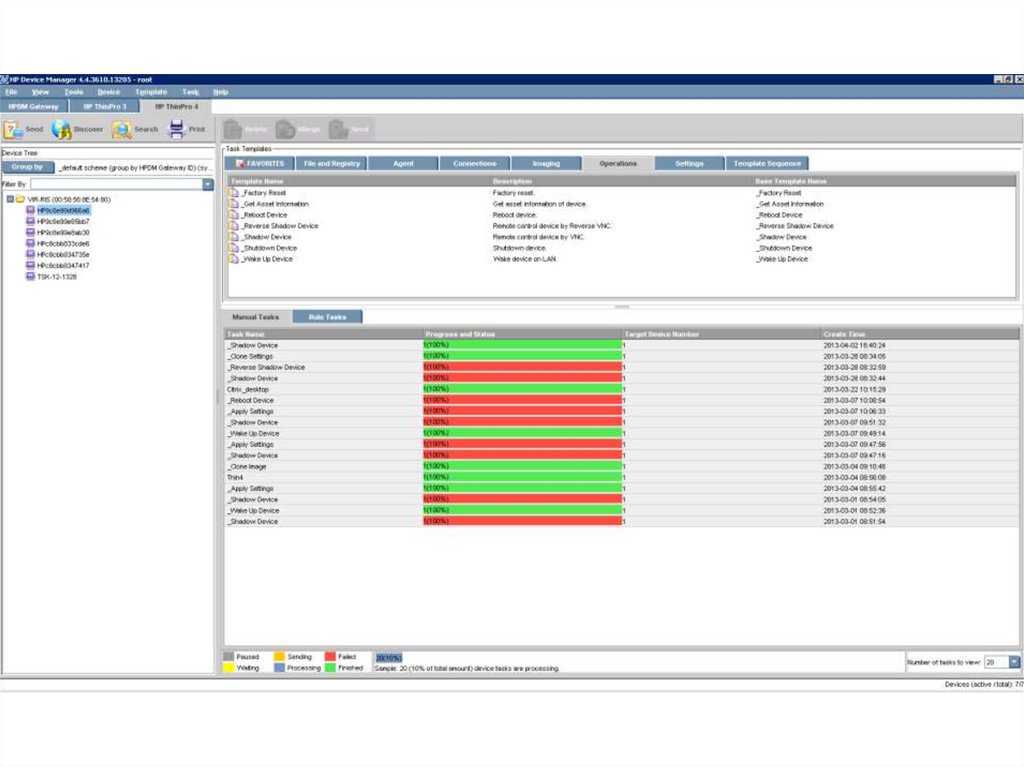This screenshot has width=1024, height=767.
Task: Collapse the VIR-RIS tree node
Action: point(10,199)
